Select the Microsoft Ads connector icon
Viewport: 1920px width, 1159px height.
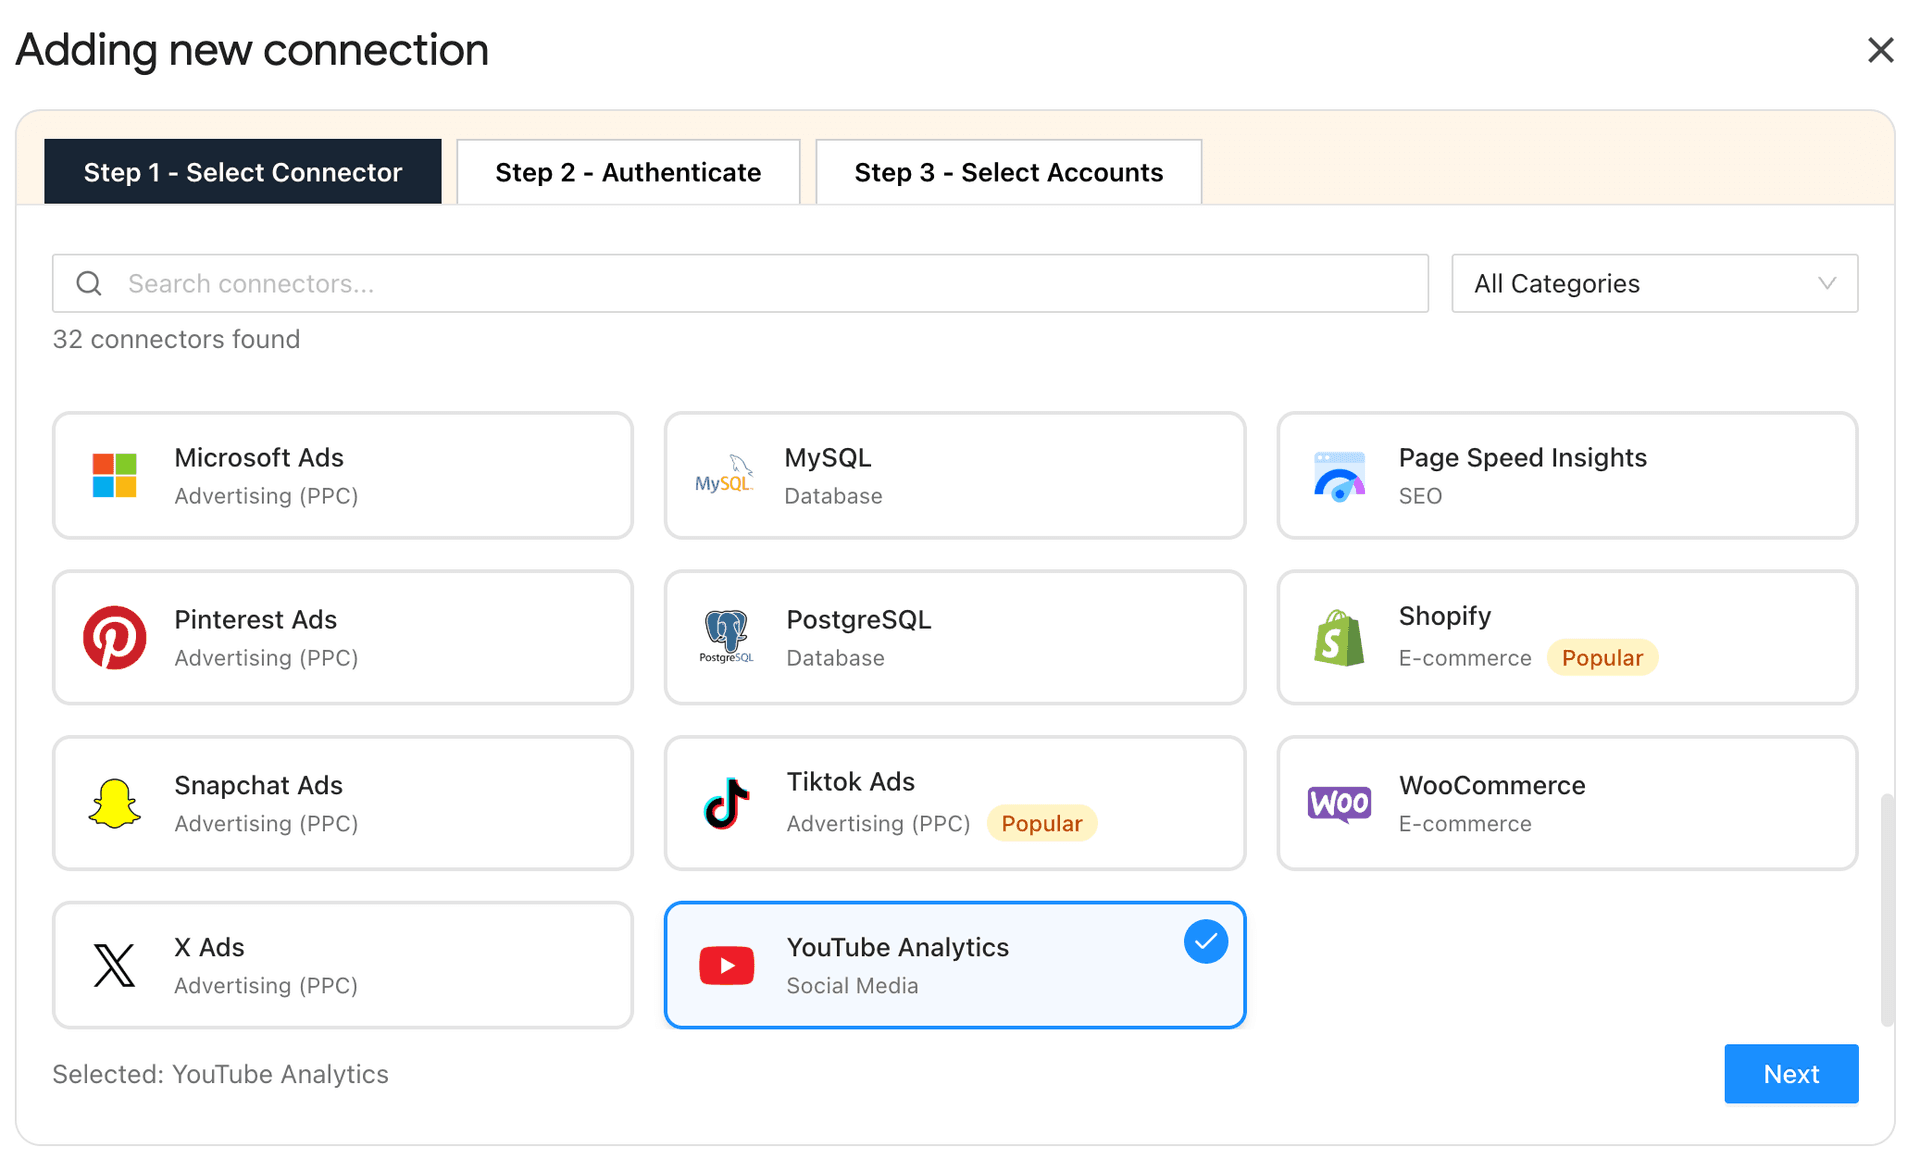coord(114,475)
